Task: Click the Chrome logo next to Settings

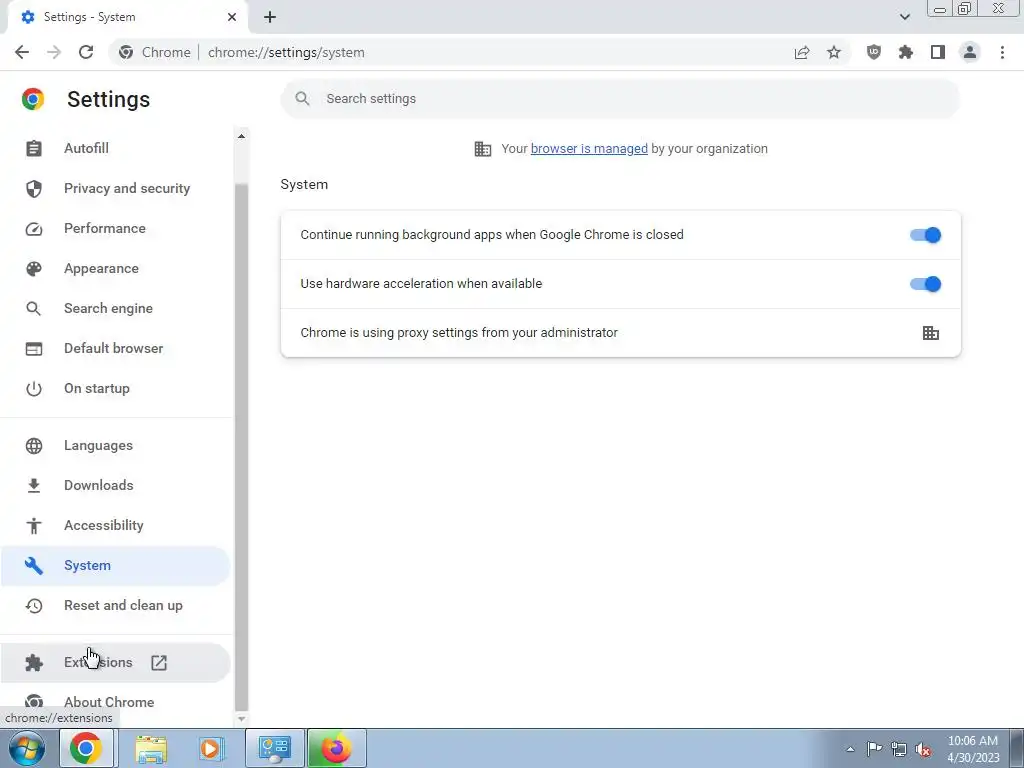Action: [33, 99]
